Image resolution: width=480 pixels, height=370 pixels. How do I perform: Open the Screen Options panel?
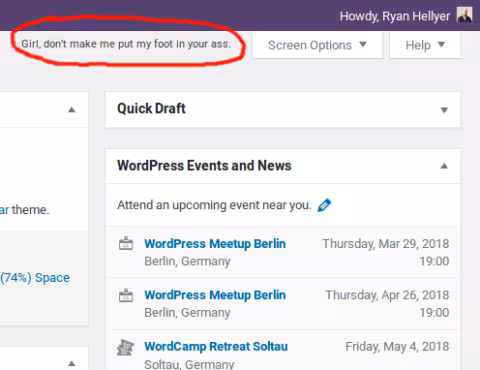[x=317, y=45]
